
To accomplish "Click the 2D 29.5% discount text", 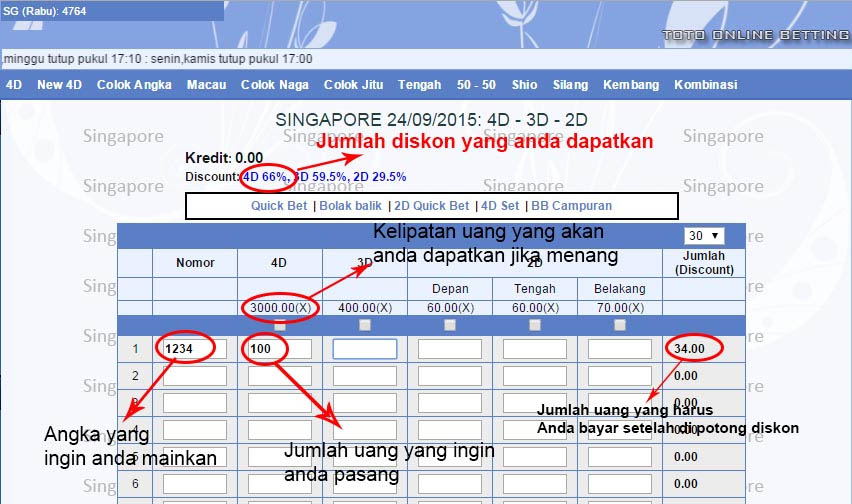I will tap(379, 177).
